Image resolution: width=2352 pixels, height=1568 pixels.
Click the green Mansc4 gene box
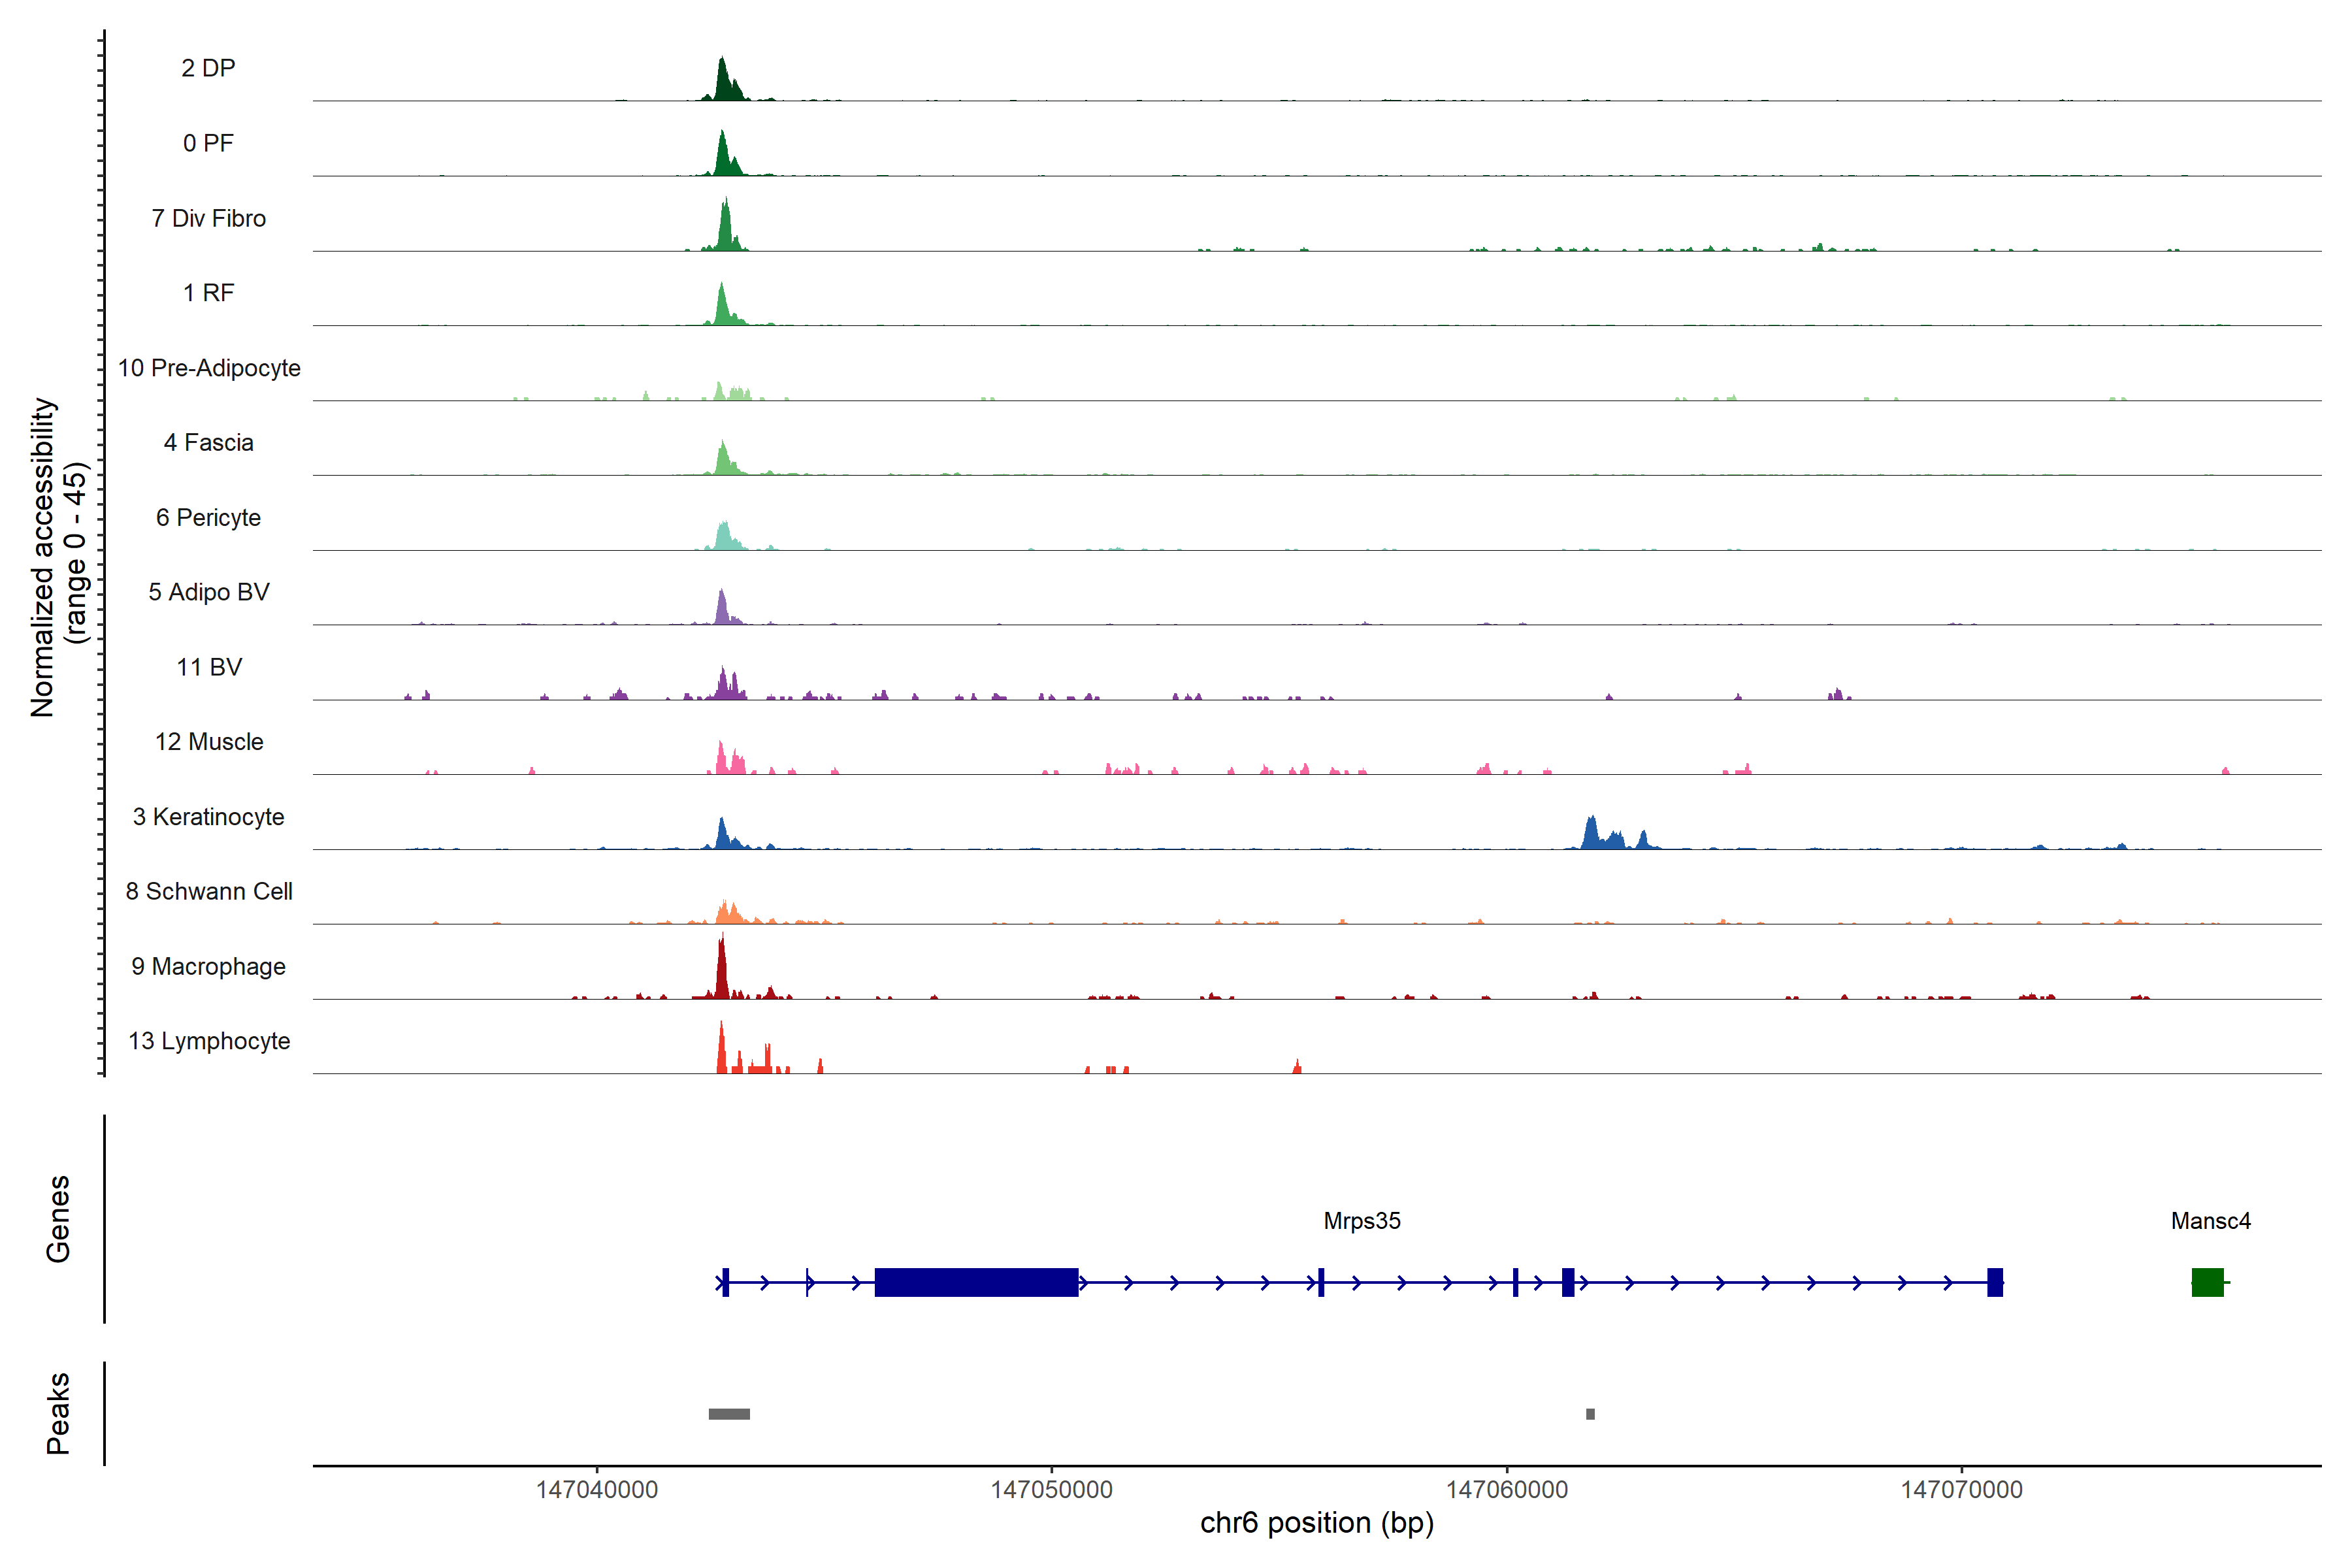click(x=2207, y=1282)
